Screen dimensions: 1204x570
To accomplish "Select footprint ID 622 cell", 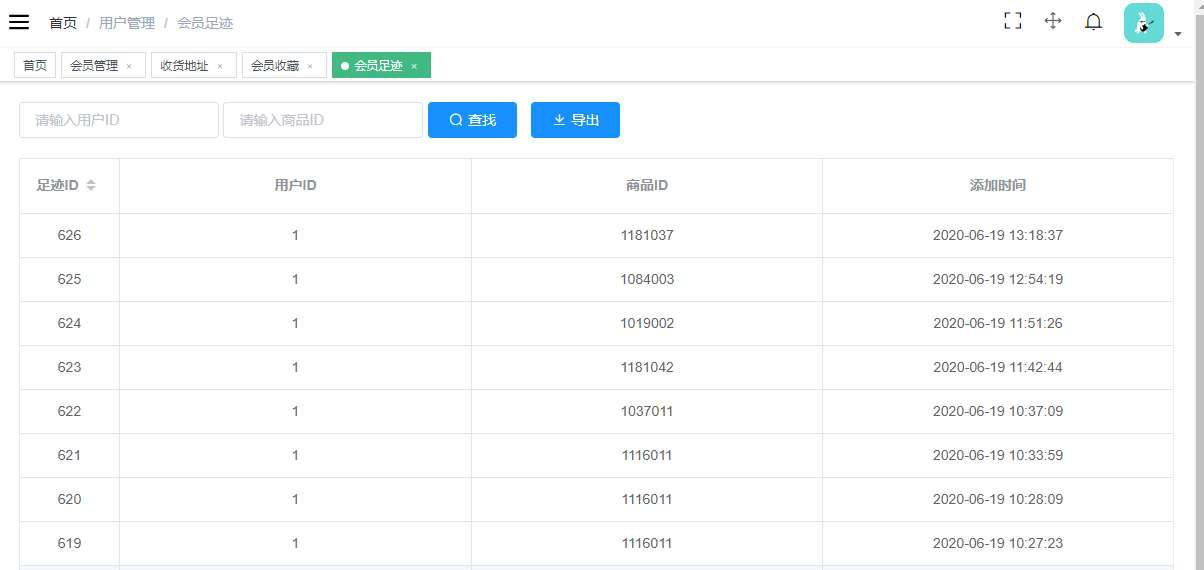I will tap(70, 411).
